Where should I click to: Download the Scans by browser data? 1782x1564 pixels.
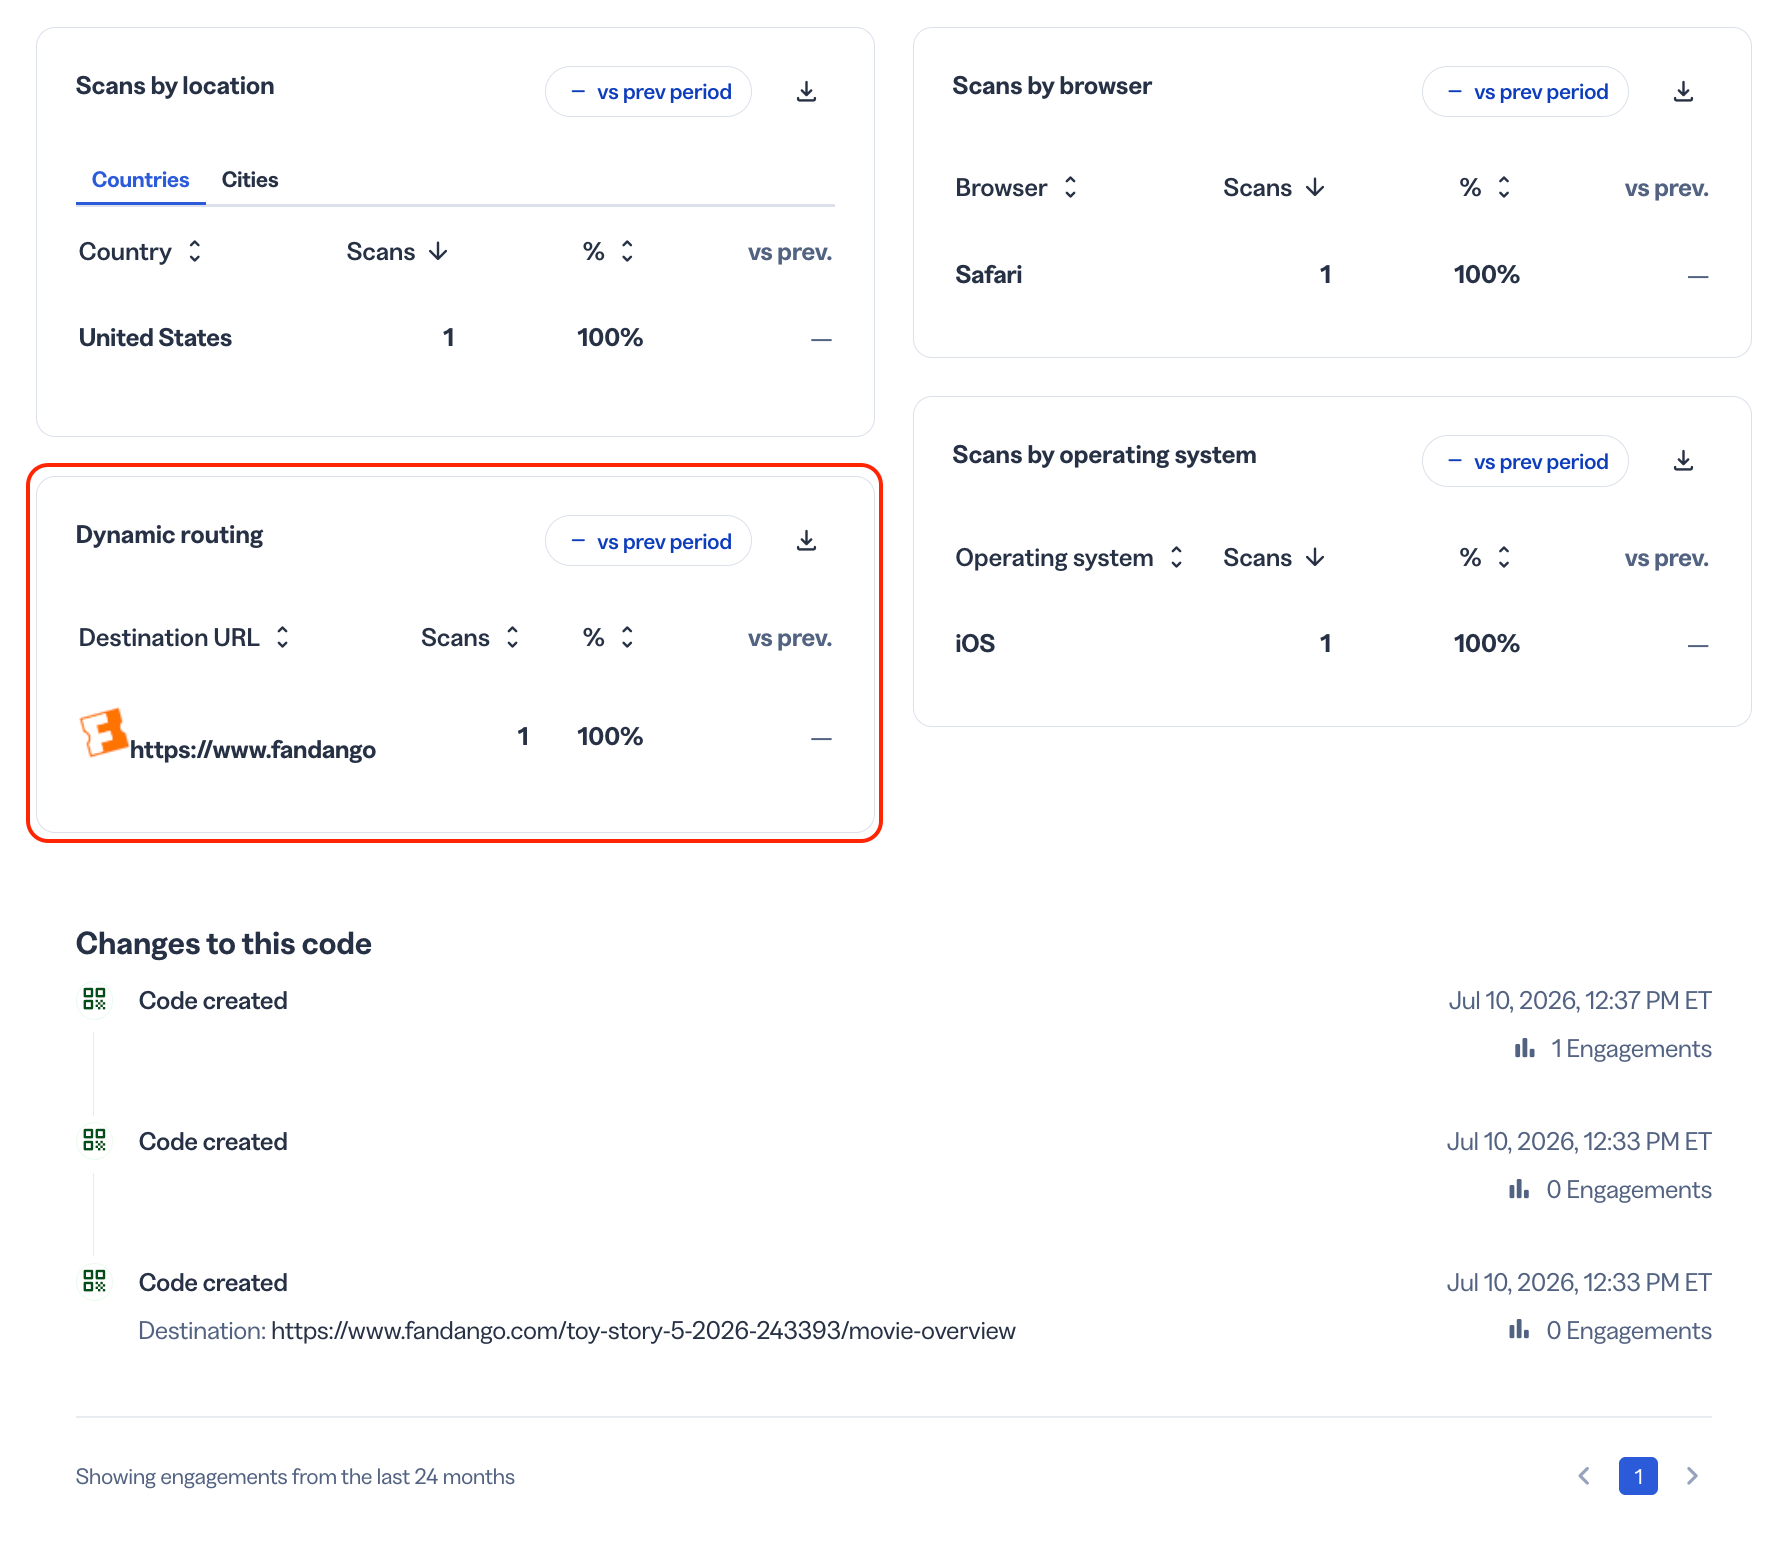pyautogui.click(x=1683, y=92)
